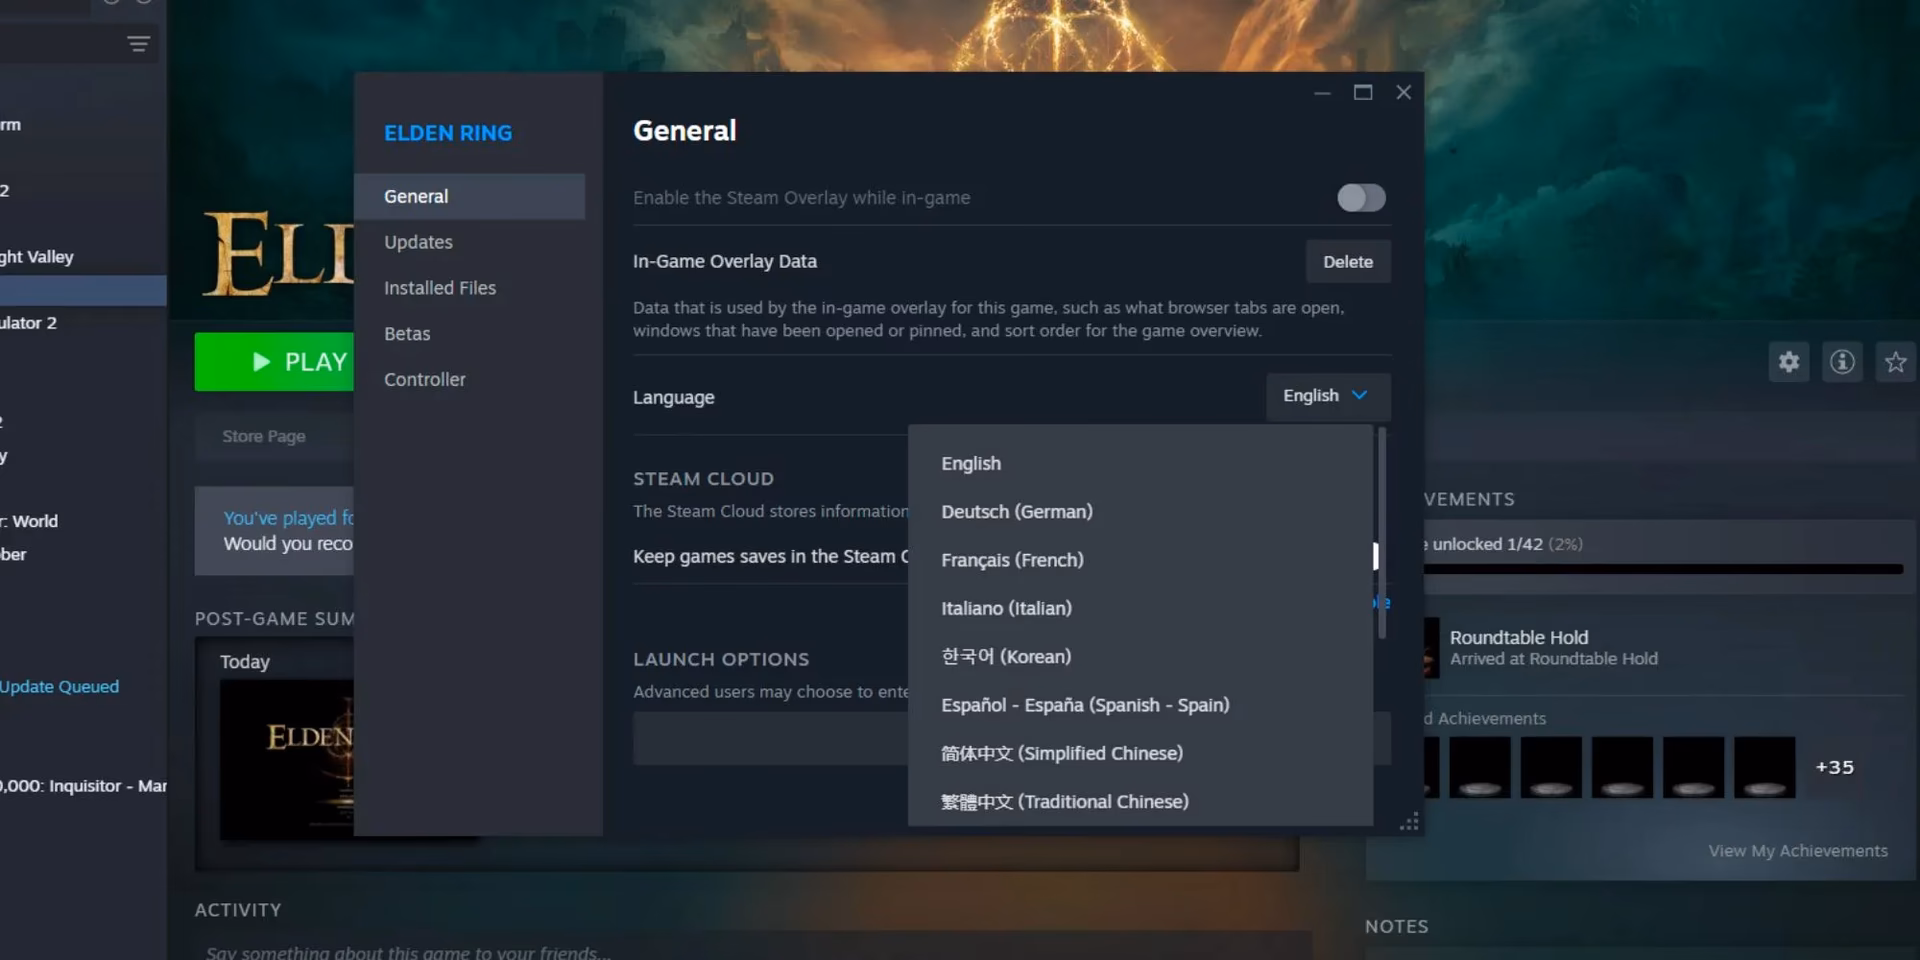The image size is (1920, 960).
Task: Select Traditional Chinese language option
Action: [1140, 801]
